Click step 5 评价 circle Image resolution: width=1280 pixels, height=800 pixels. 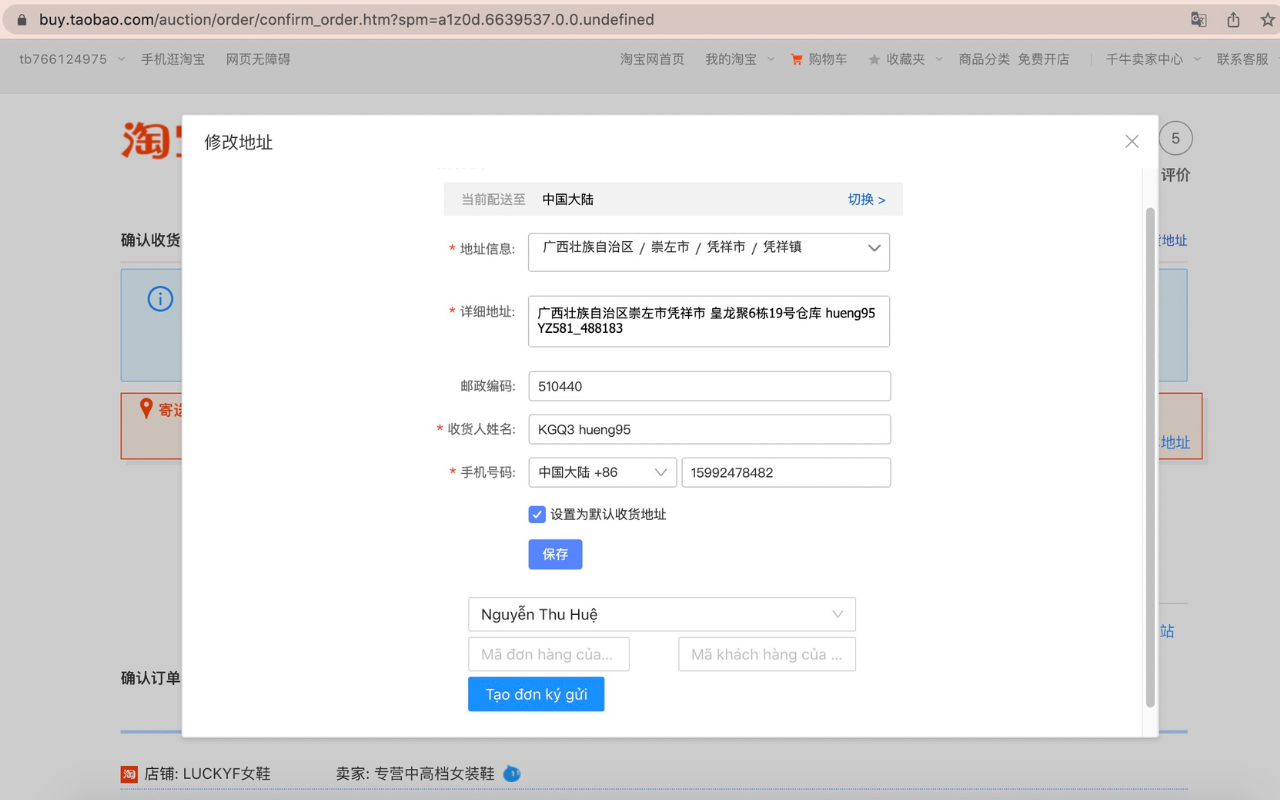pos(1175,139)
